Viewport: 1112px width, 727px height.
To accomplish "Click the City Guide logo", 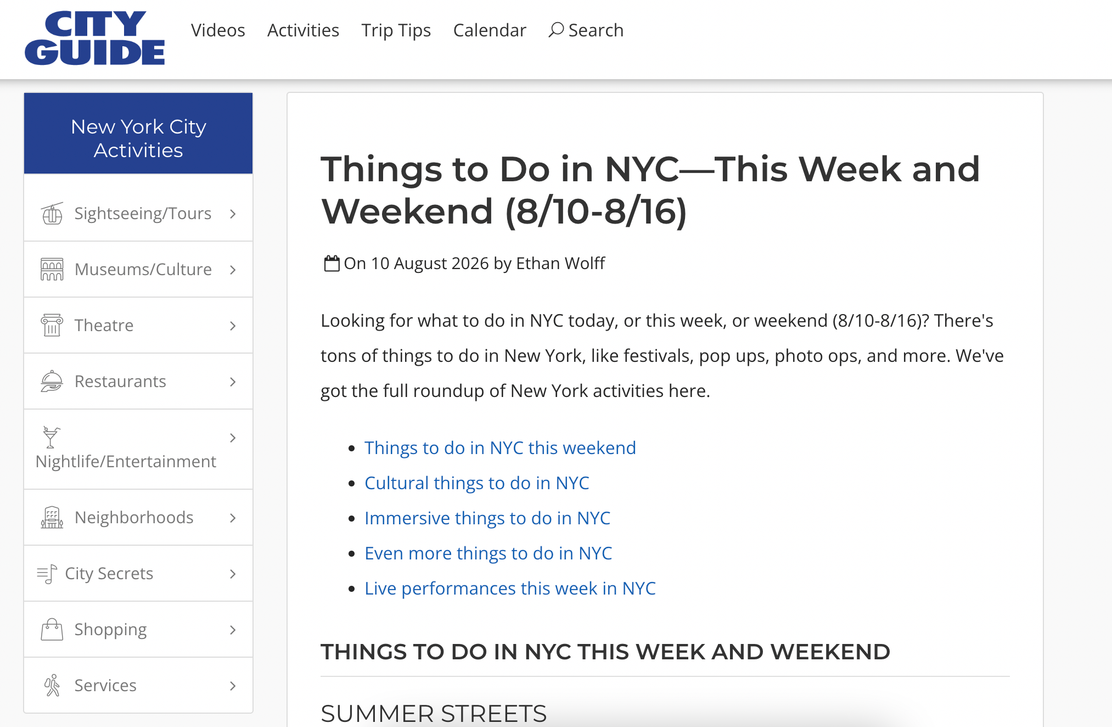I will [95, 38].
